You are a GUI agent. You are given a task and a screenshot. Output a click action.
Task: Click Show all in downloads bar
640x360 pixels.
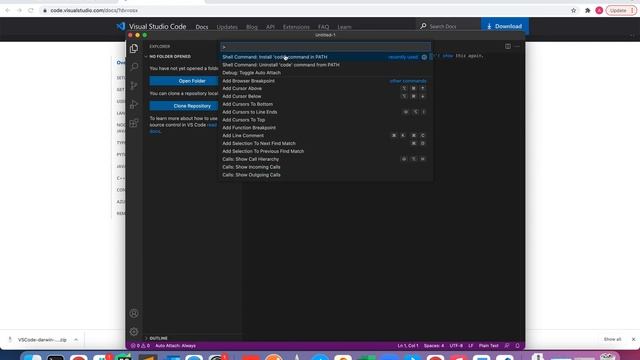[612, 339]
